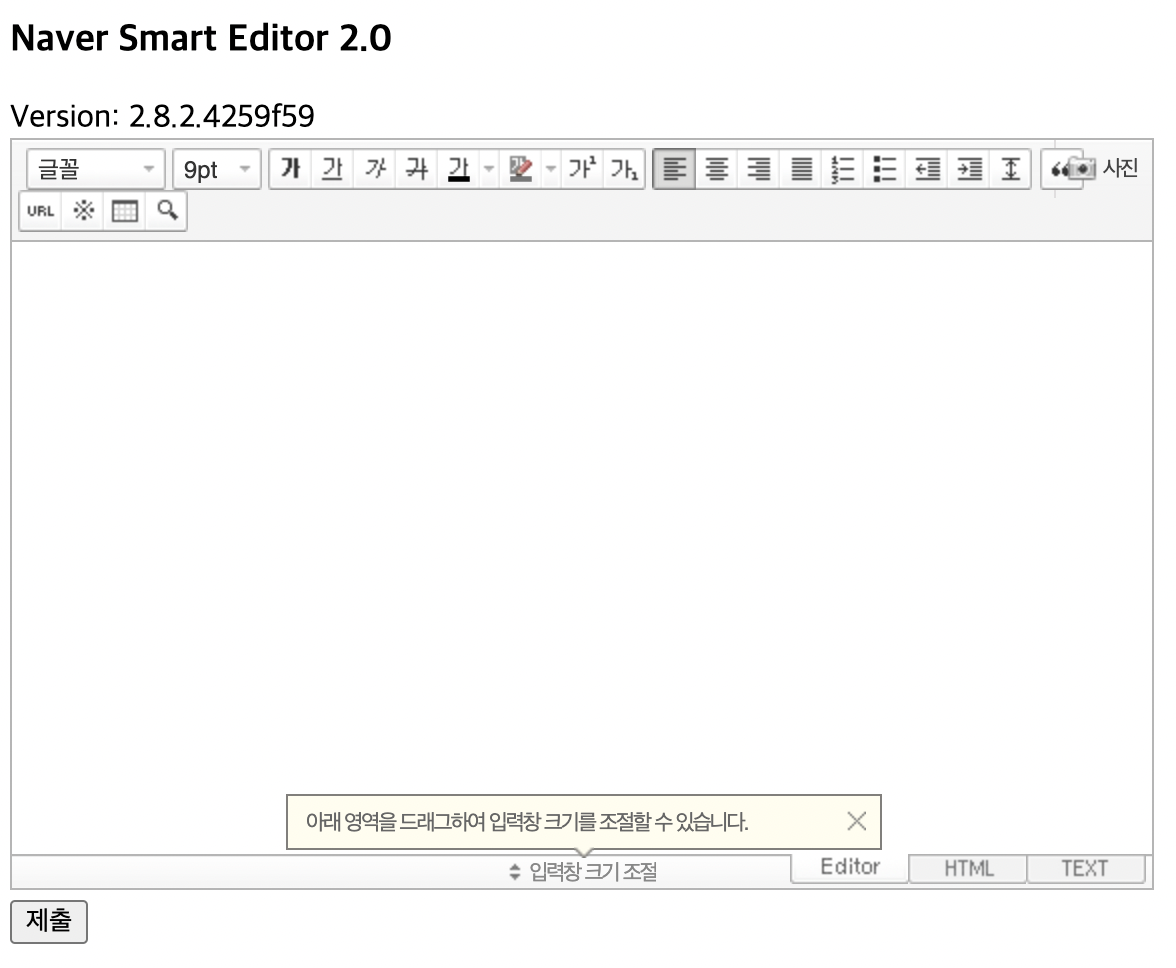Insert a quotation block
1176x968 pixels.
pyautogui.click(x=1054, y=169)
